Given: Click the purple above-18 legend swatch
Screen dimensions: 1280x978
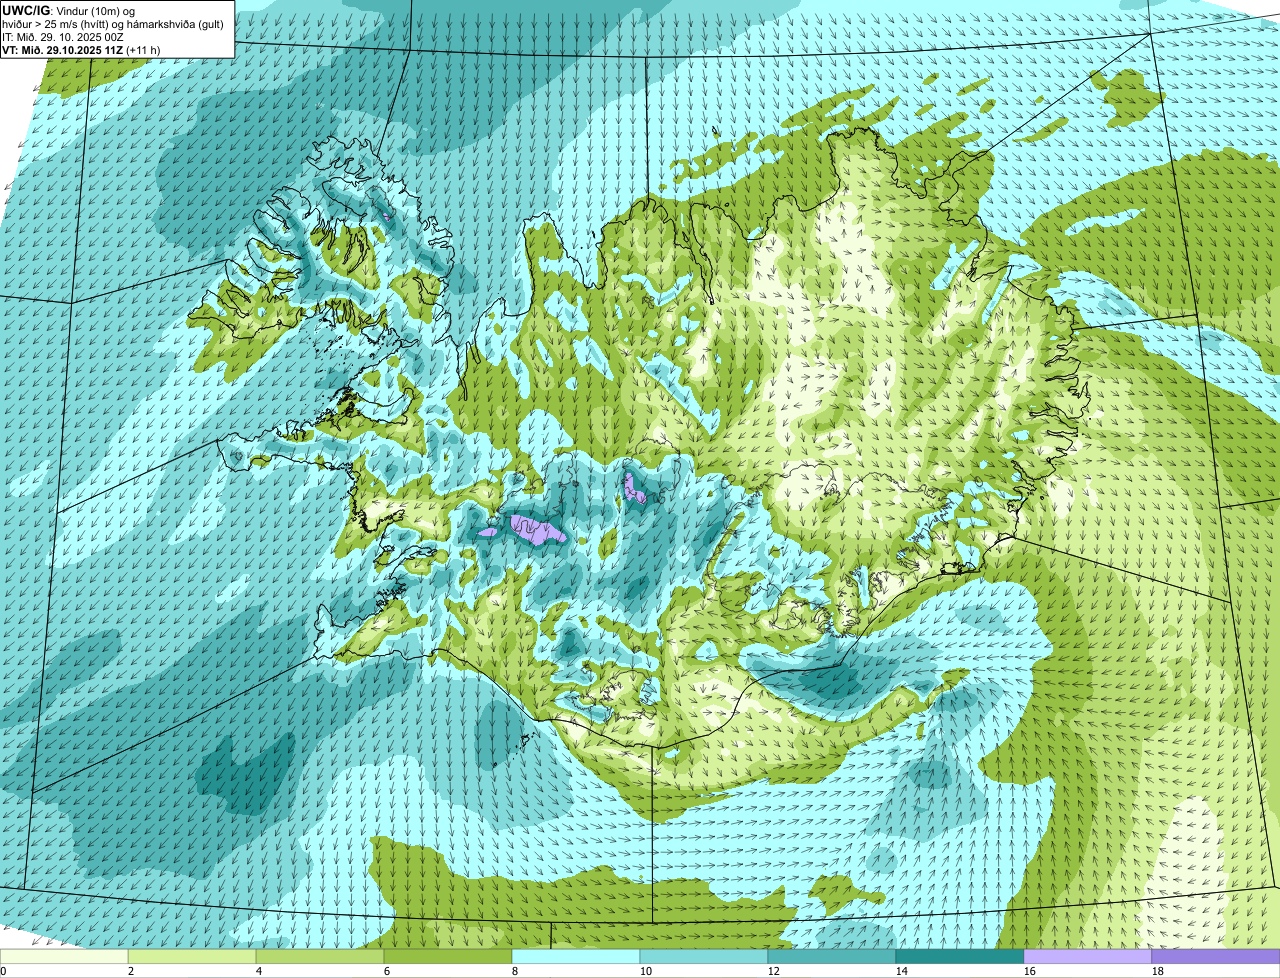Looking at the screenshot, I should [1216, 957].
